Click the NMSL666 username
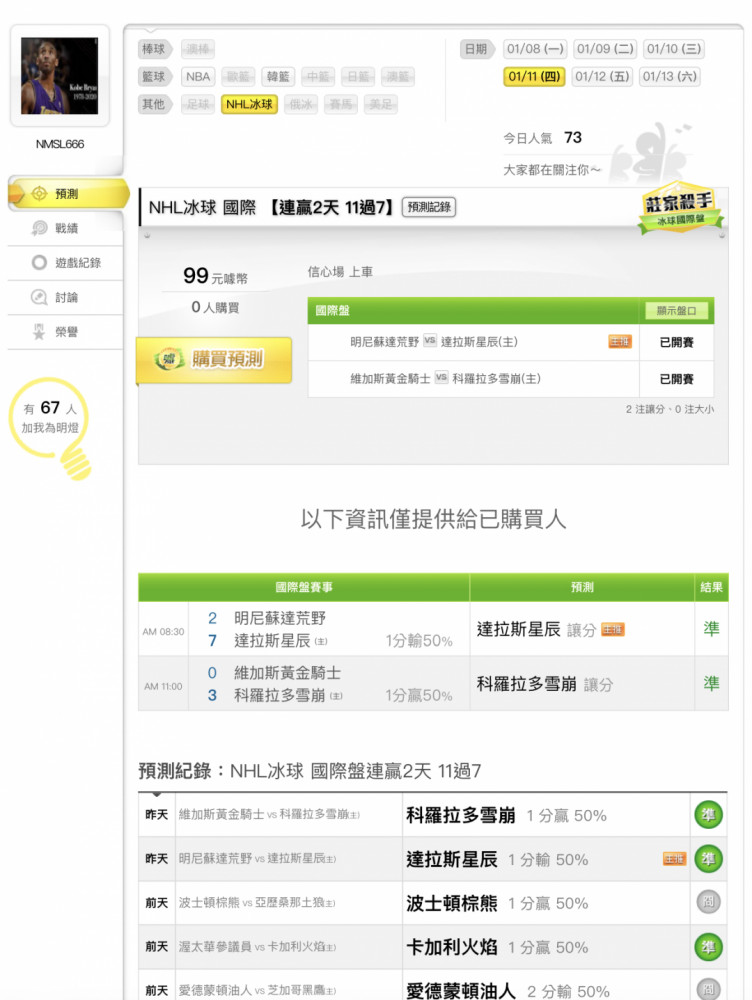 point(59,144)
